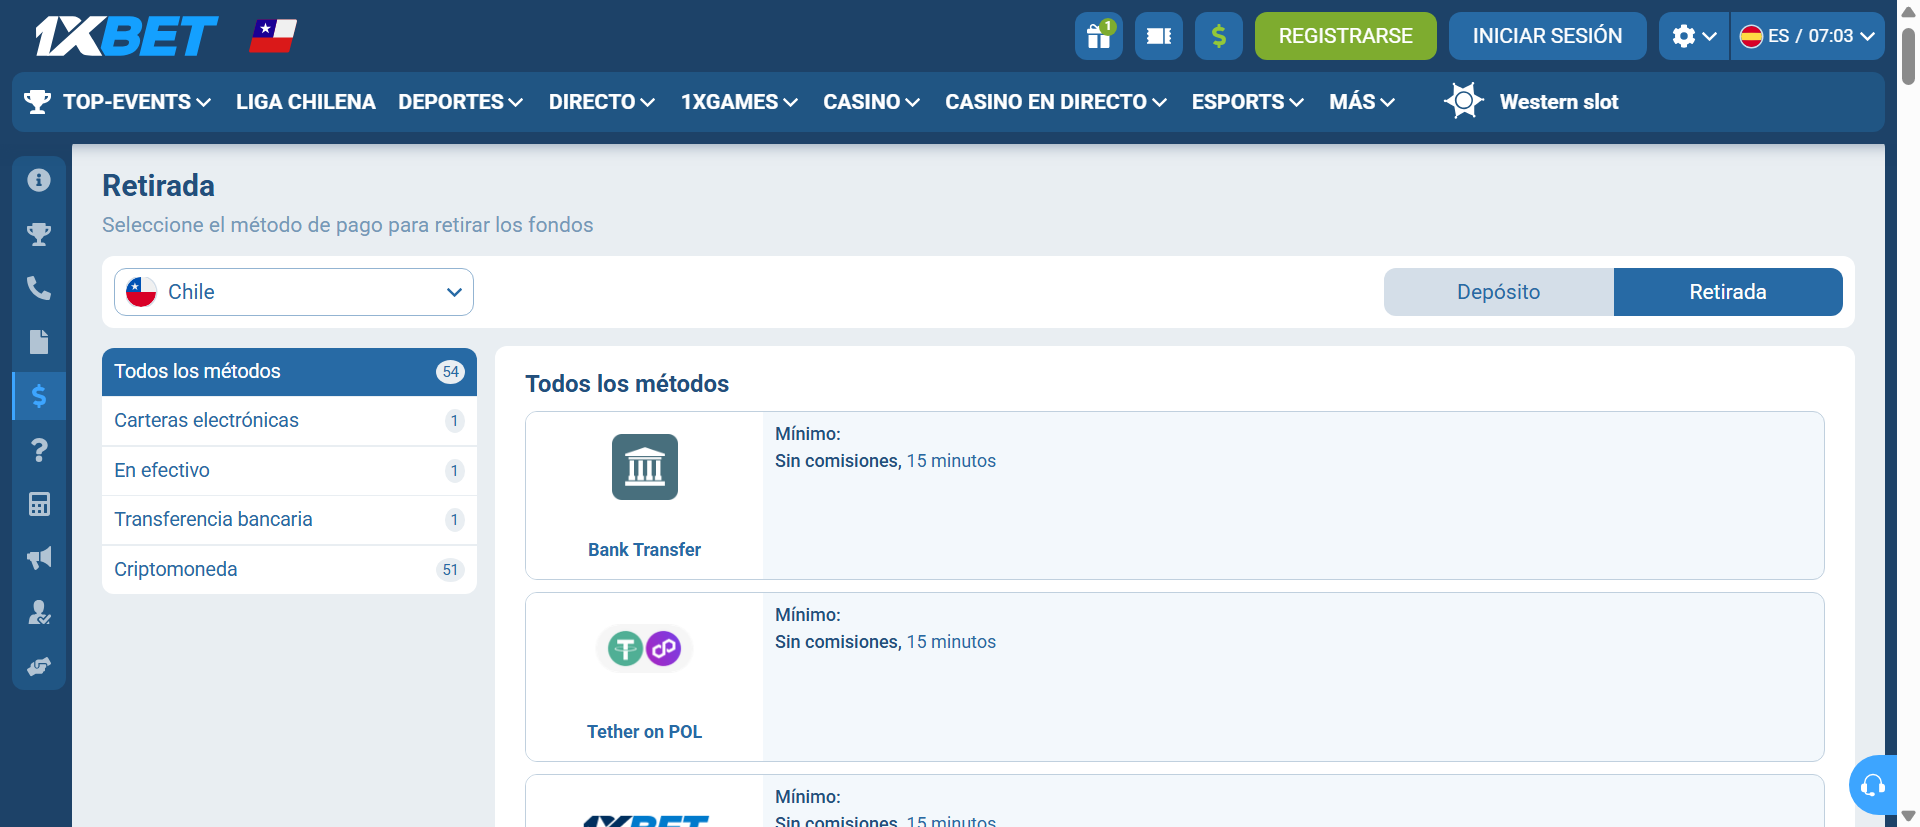
Task: Click the Tether on POL label
Action: click(x=645, y=732)
